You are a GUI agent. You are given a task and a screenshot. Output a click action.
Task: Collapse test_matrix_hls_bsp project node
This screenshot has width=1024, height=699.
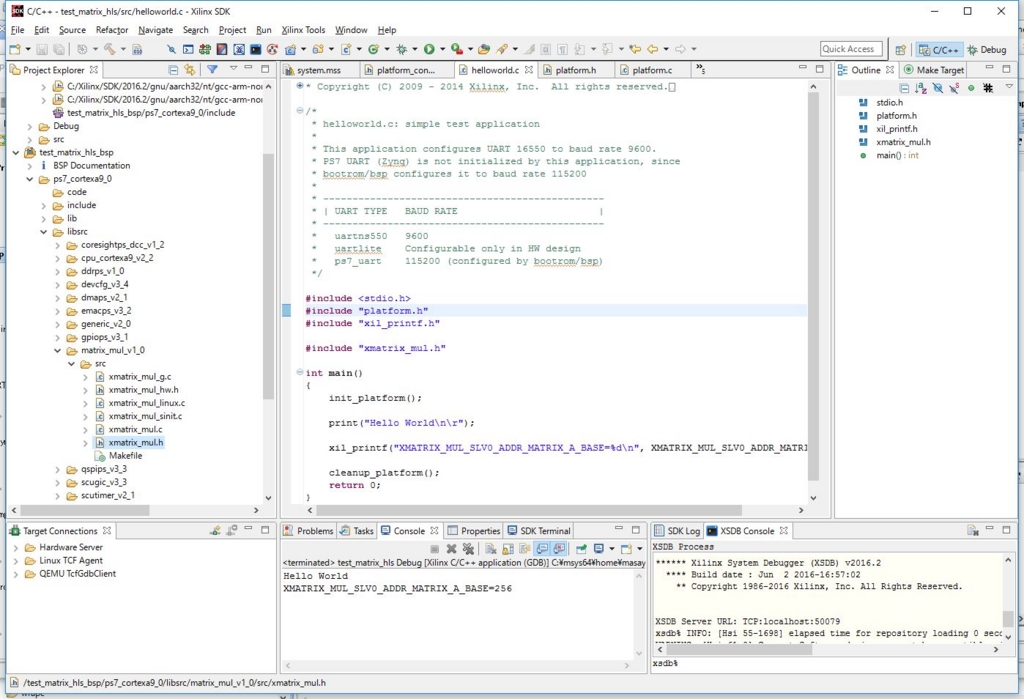coord(16,152)
